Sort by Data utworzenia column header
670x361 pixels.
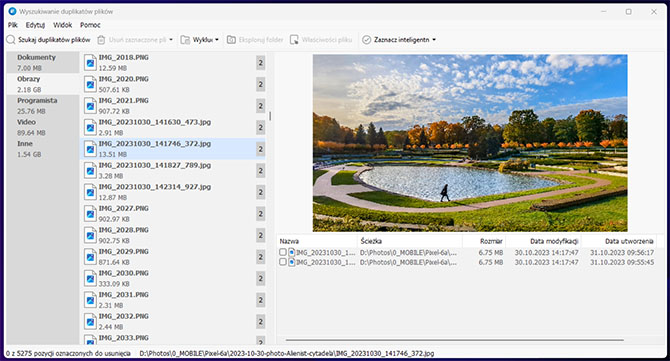click(x=619, y=241)
